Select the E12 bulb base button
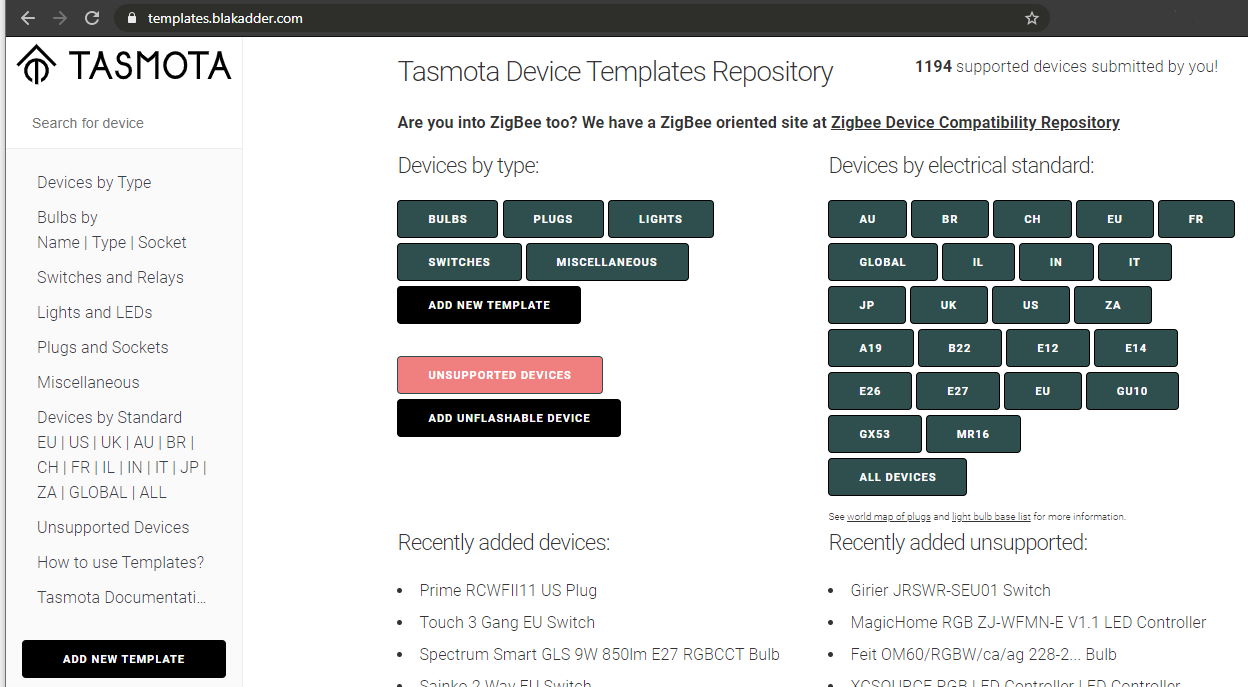1248x687 pixels. tap(1048, 348)
